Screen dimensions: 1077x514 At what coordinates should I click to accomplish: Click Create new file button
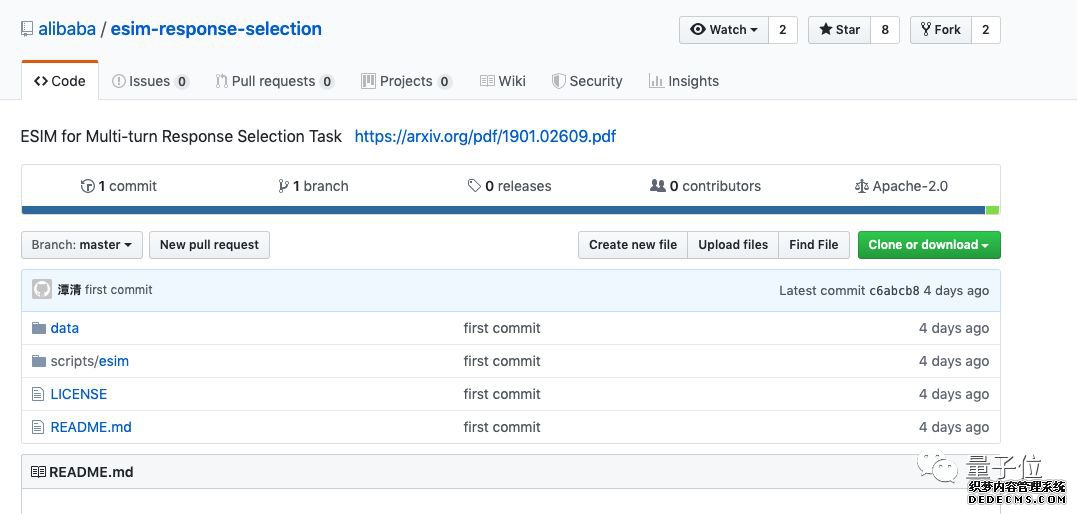click(x=633, y=245)
